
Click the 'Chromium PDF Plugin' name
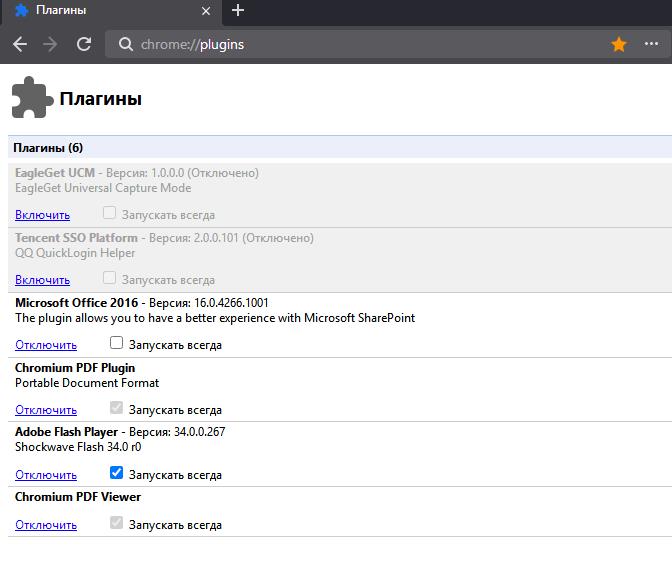pyautogui.click(x=75, y=368)
